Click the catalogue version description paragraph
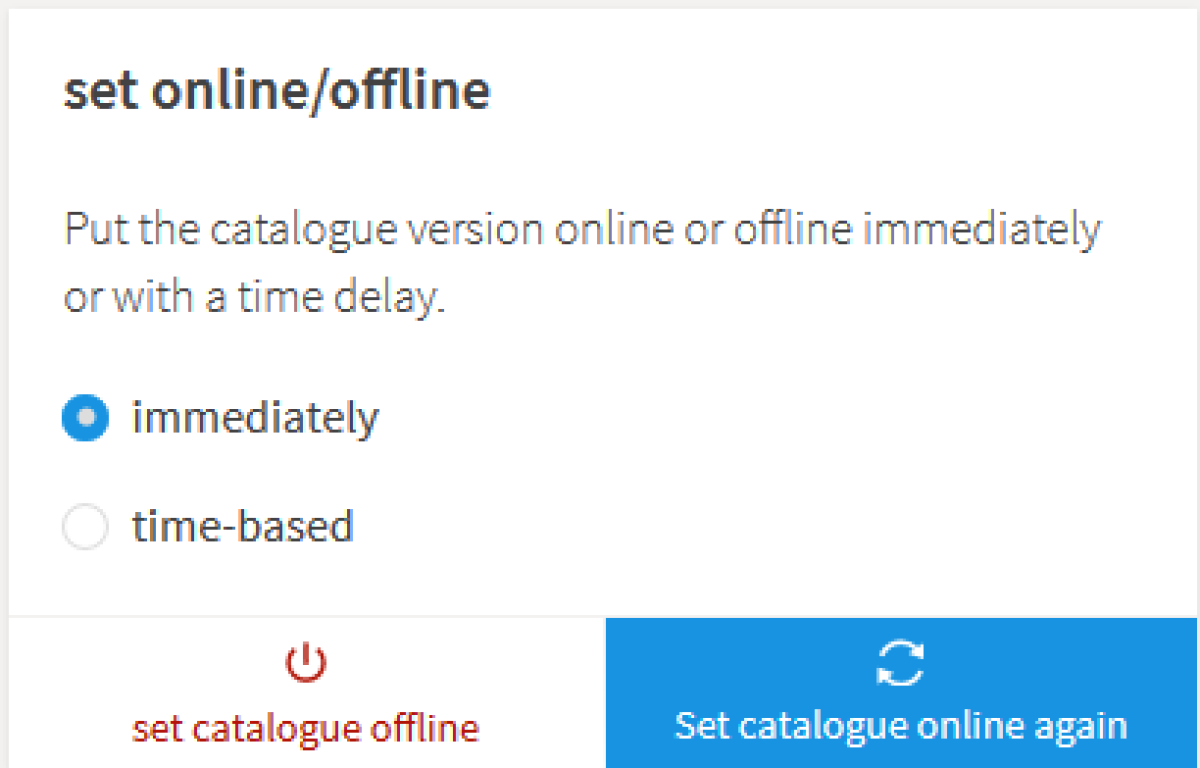Screen dimensions: 1200x768 point(582,264)
